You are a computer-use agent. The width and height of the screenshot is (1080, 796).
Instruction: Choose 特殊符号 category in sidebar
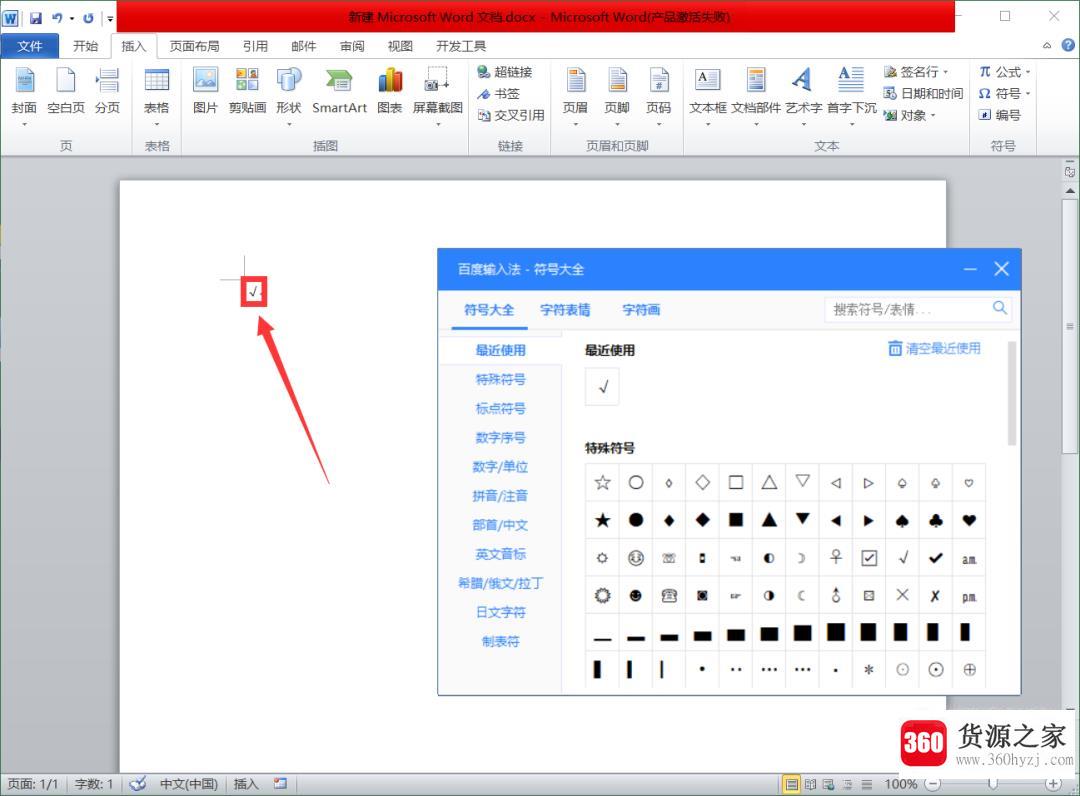pyautogui.click(x=501, y=379)
